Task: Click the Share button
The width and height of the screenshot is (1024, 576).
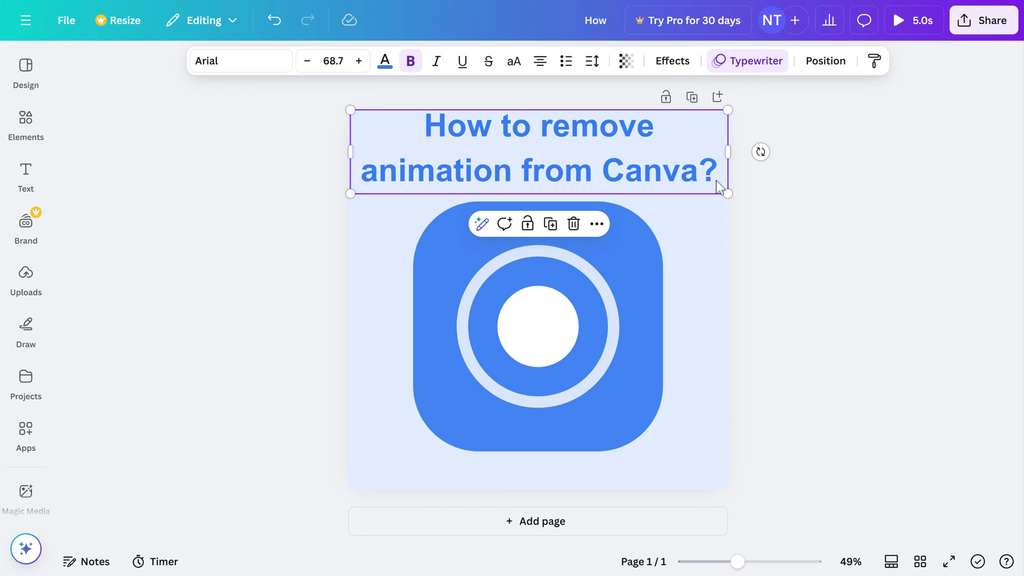Action: (x=983, y=20)
